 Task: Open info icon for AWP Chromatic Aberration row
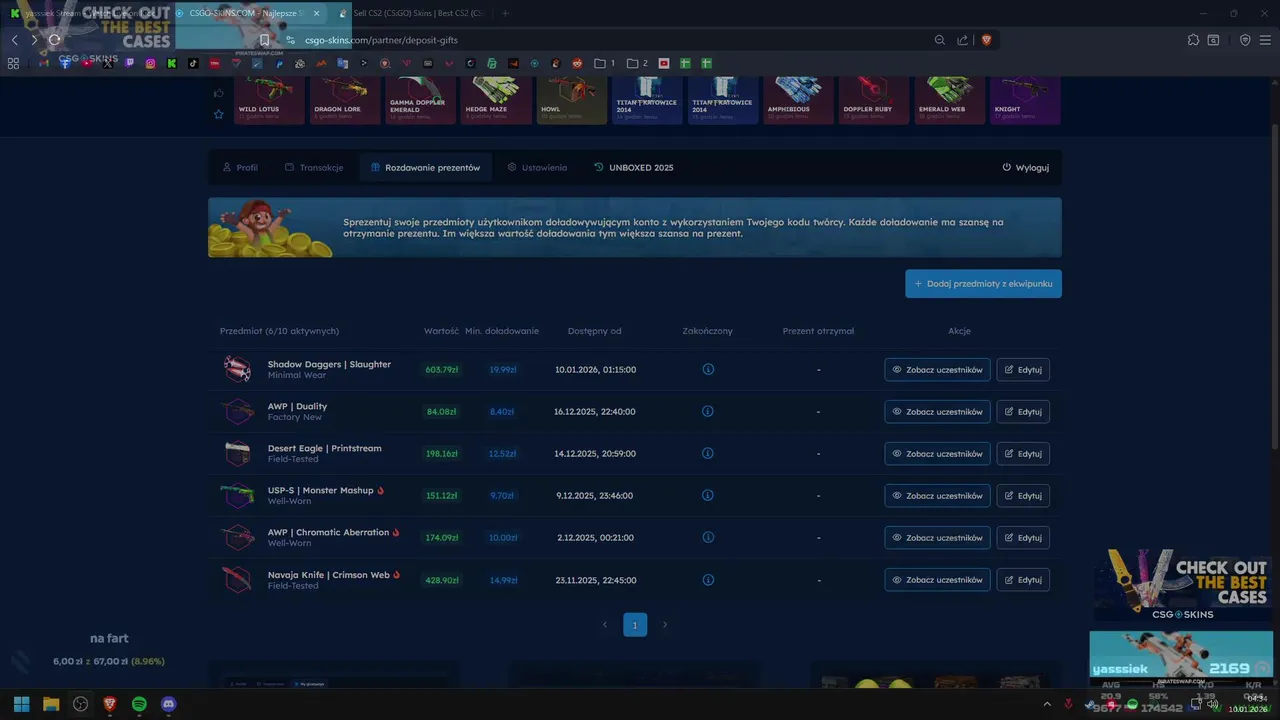[708, 537]
